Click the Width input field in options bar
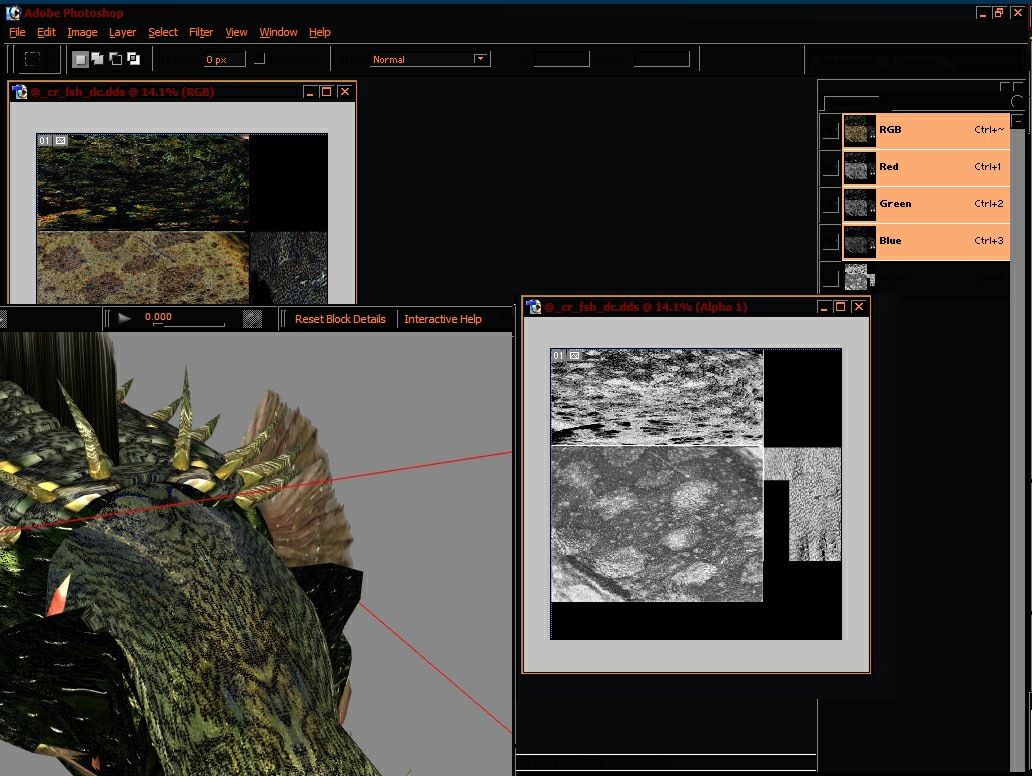1032x776 pixels. [x=561, y=59]
